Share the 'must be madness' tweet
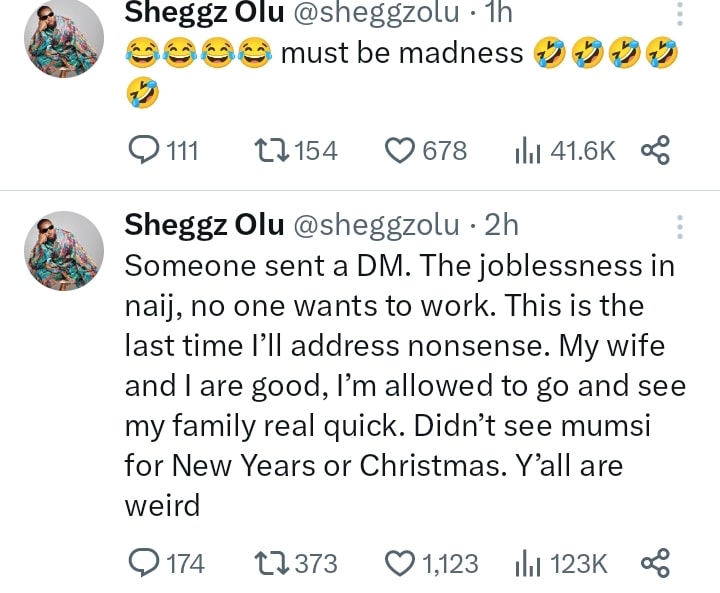 point(654,151)
